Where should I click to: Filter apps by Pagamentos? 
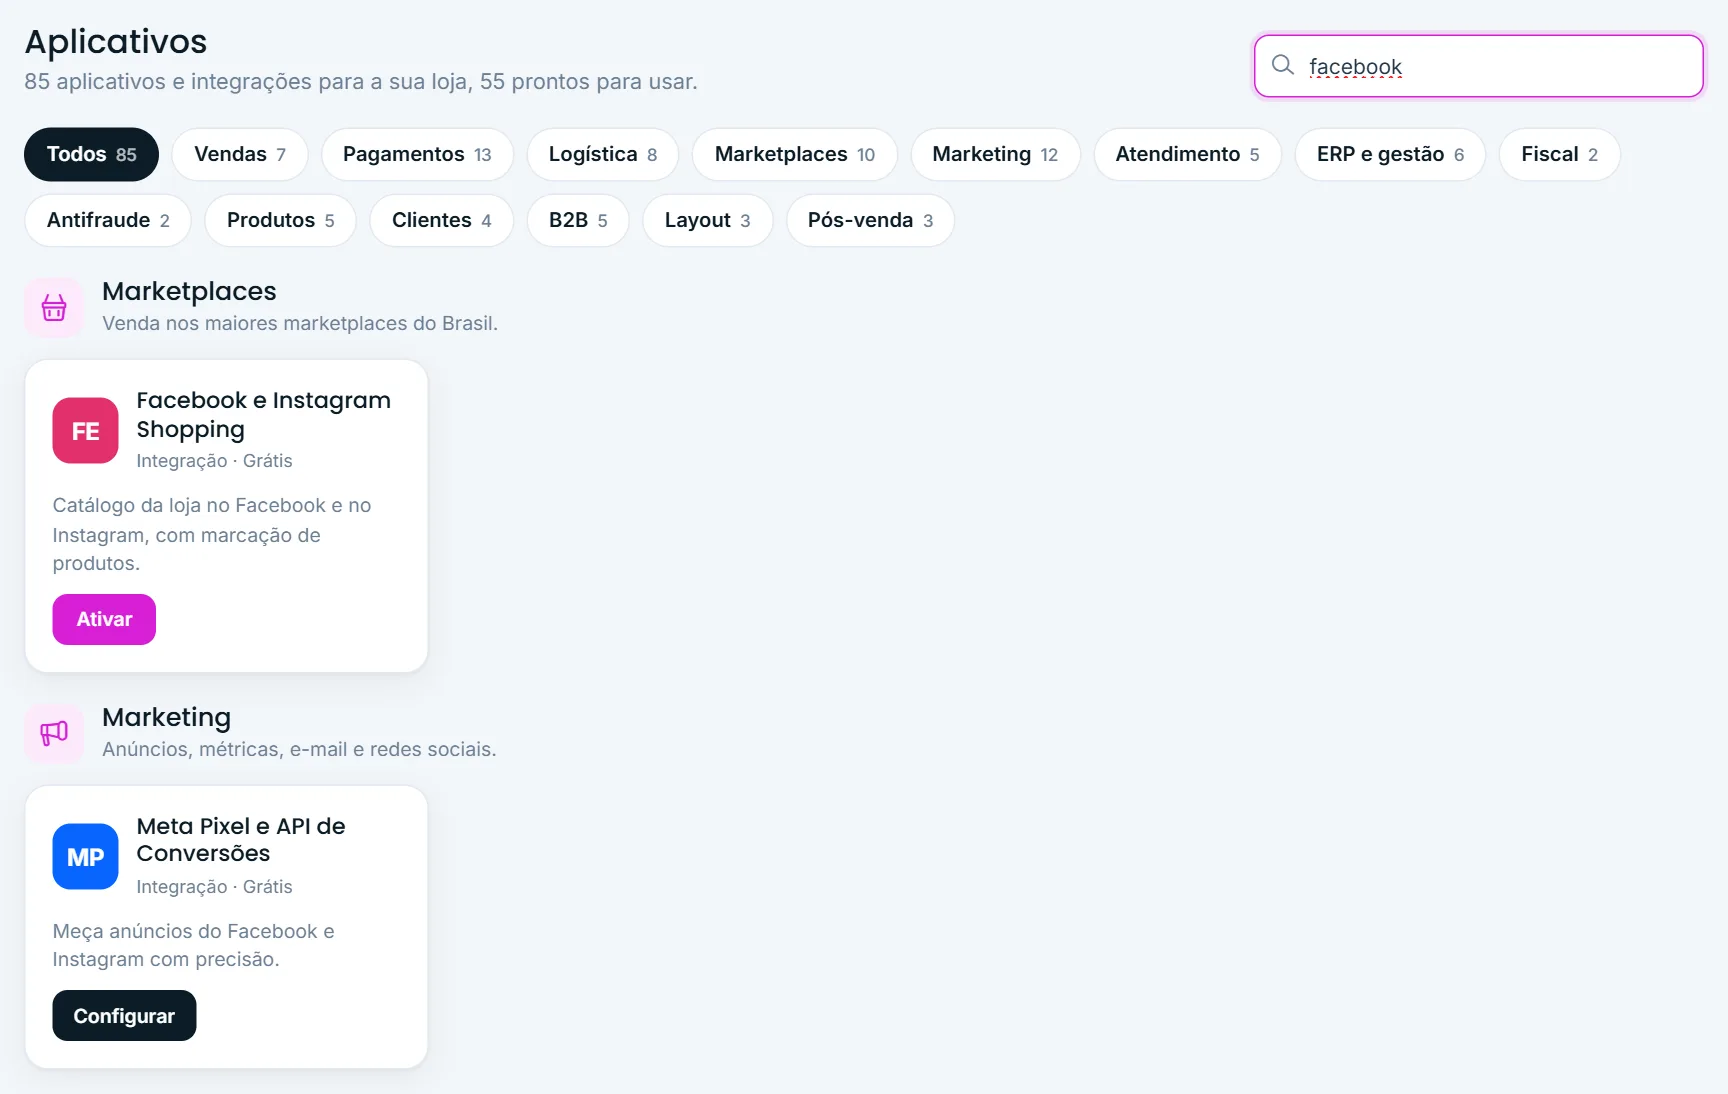coord(417,154)
